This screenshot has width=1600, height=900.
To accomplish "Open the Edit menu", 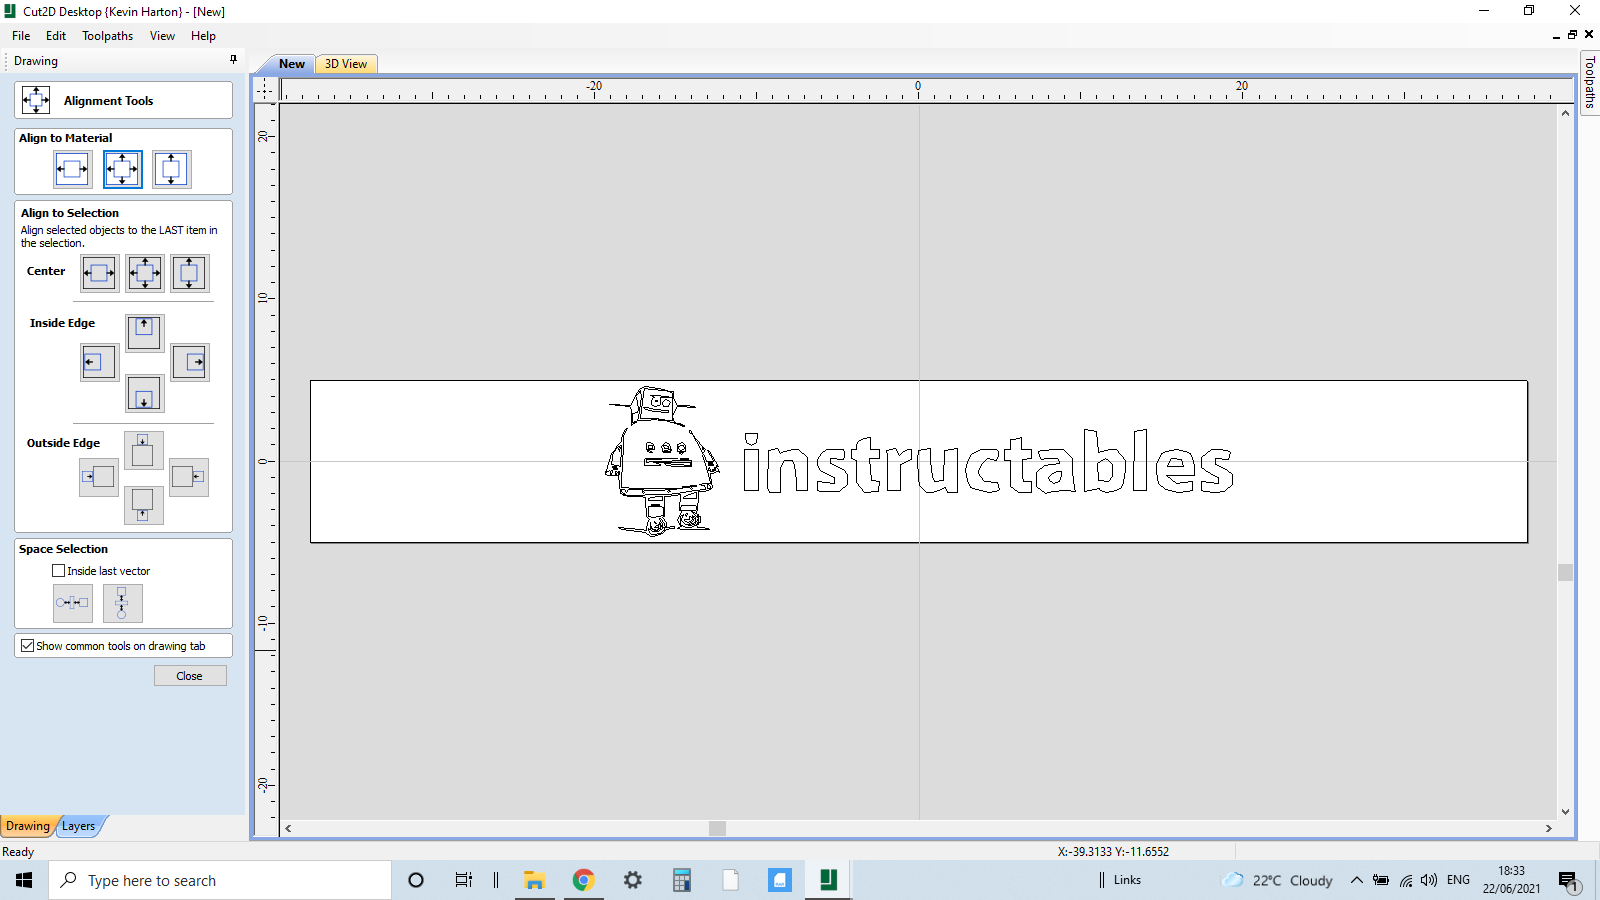I will [56, 36].
